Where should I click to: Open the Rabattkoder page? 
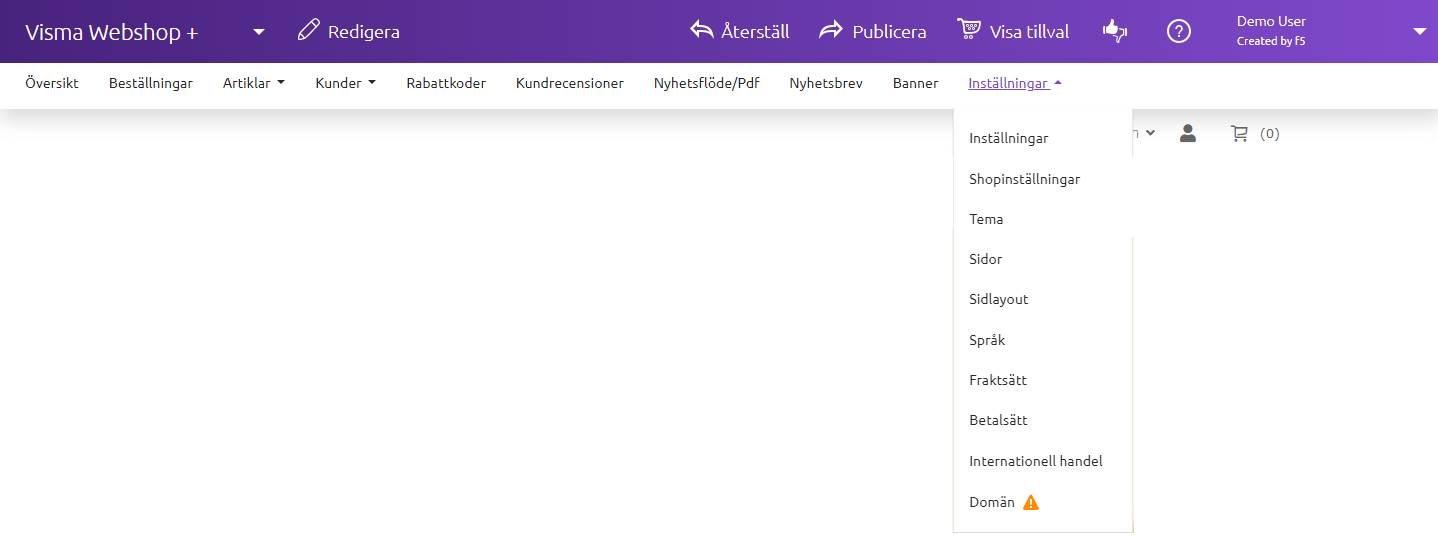(446, 83)
